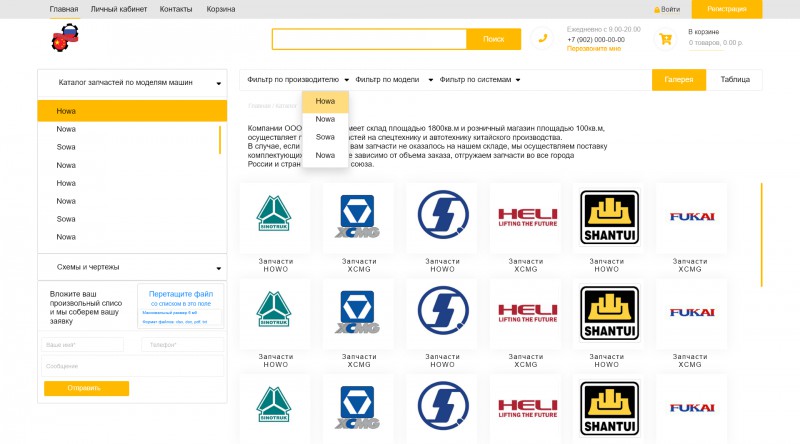
Task: Open the XCMG logo card in the top row
Action: 357,216
